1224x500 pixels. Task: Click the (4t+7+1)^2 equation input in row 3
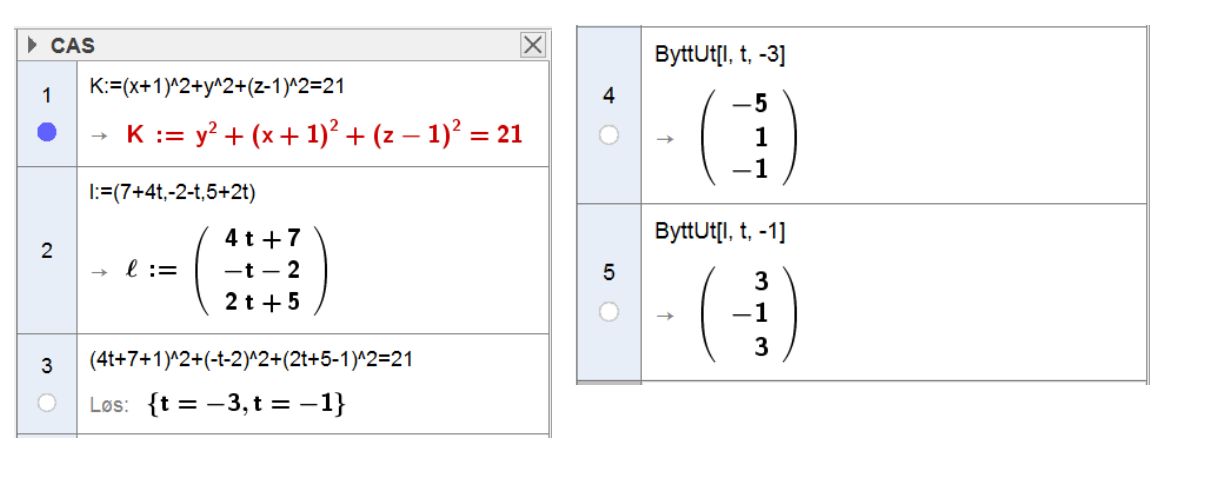click(x=250, y=359)
